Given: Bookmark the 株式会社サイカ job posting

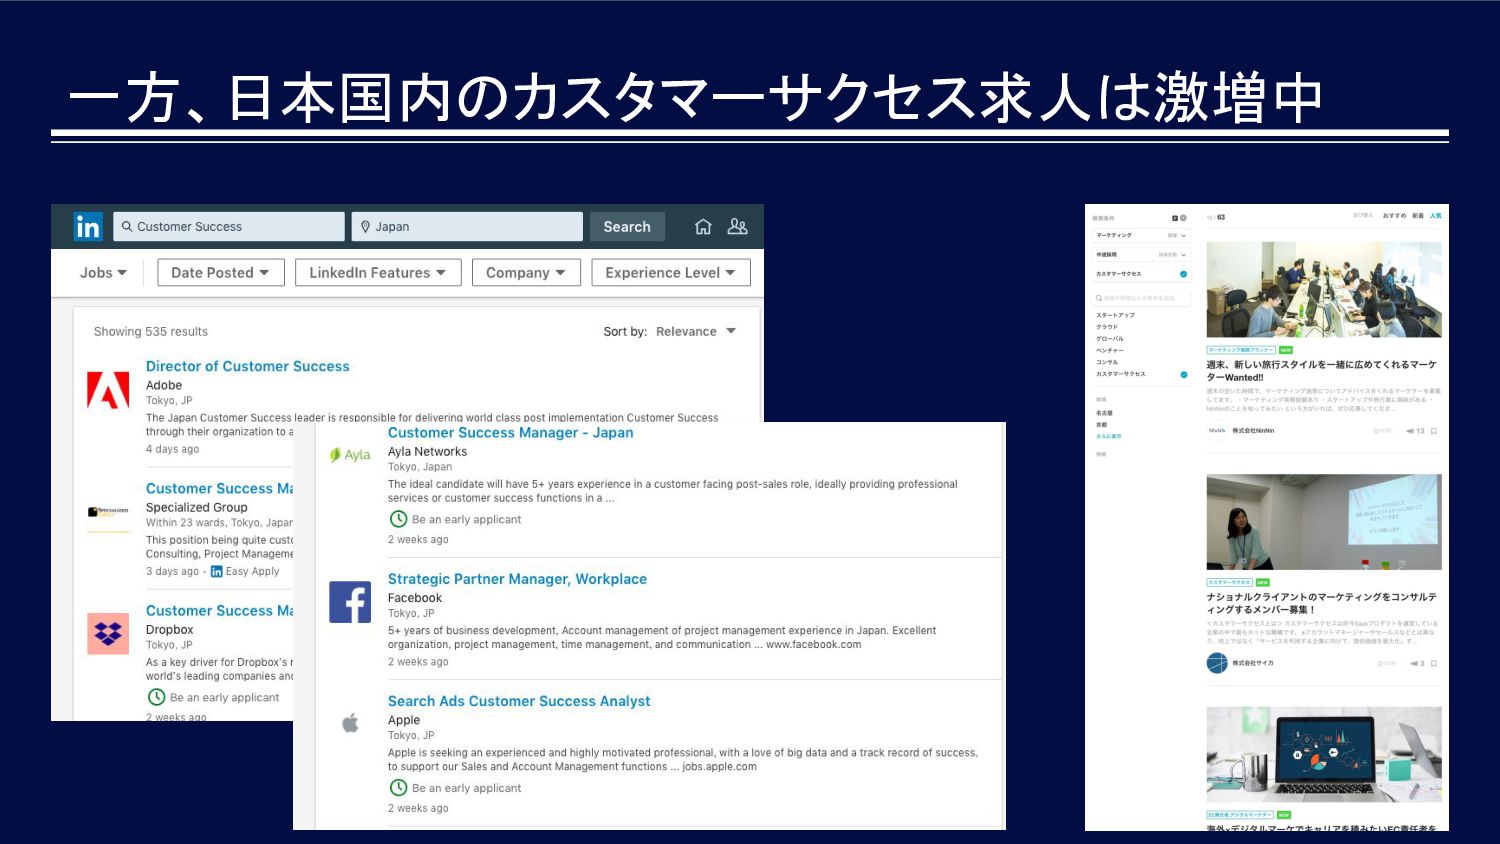Looking at the screenshot, I should [x=1434, y=663].
